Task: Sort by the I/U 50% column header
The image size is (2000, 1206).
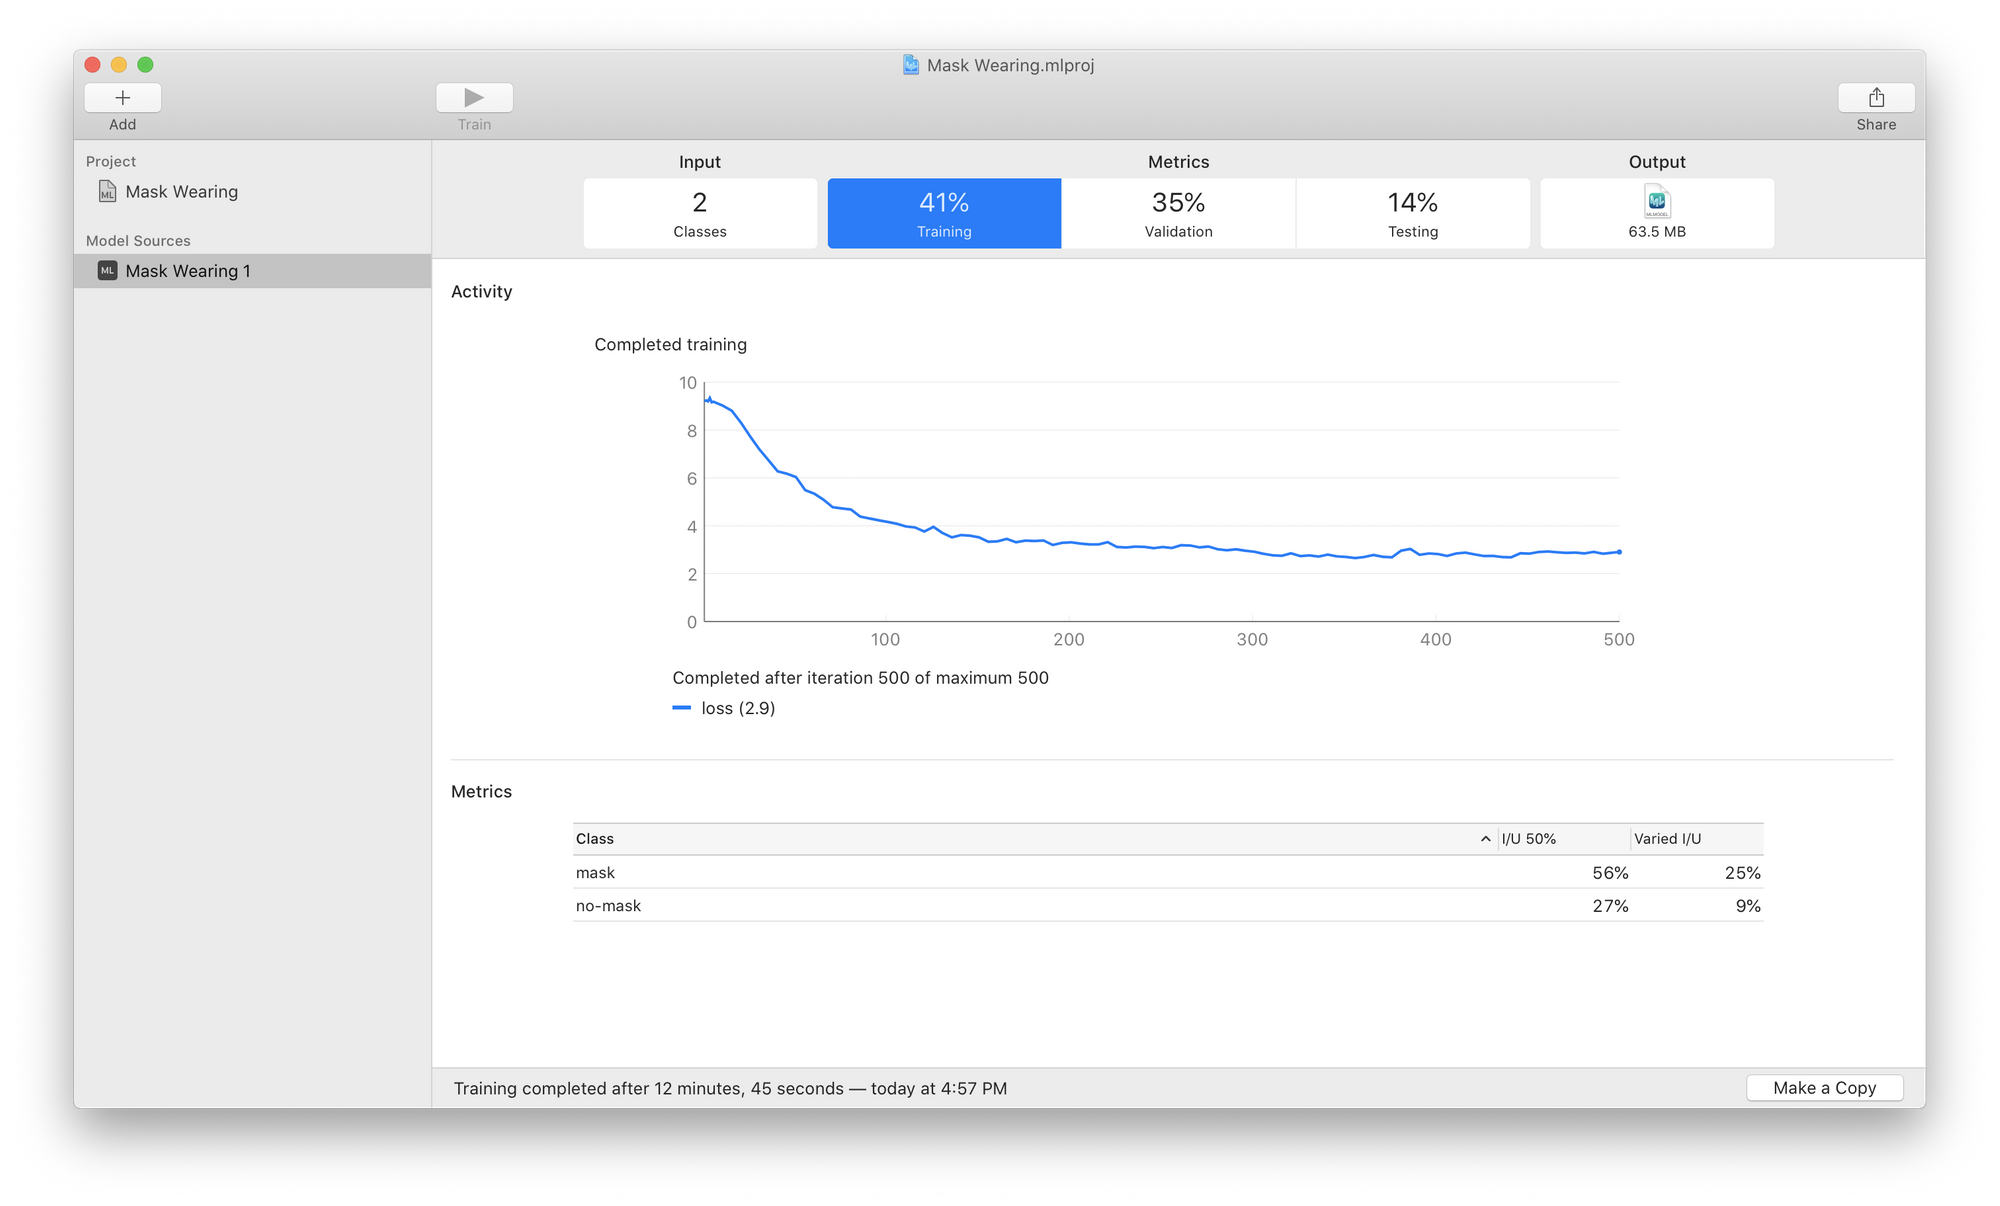Action: coord(1528,839)
